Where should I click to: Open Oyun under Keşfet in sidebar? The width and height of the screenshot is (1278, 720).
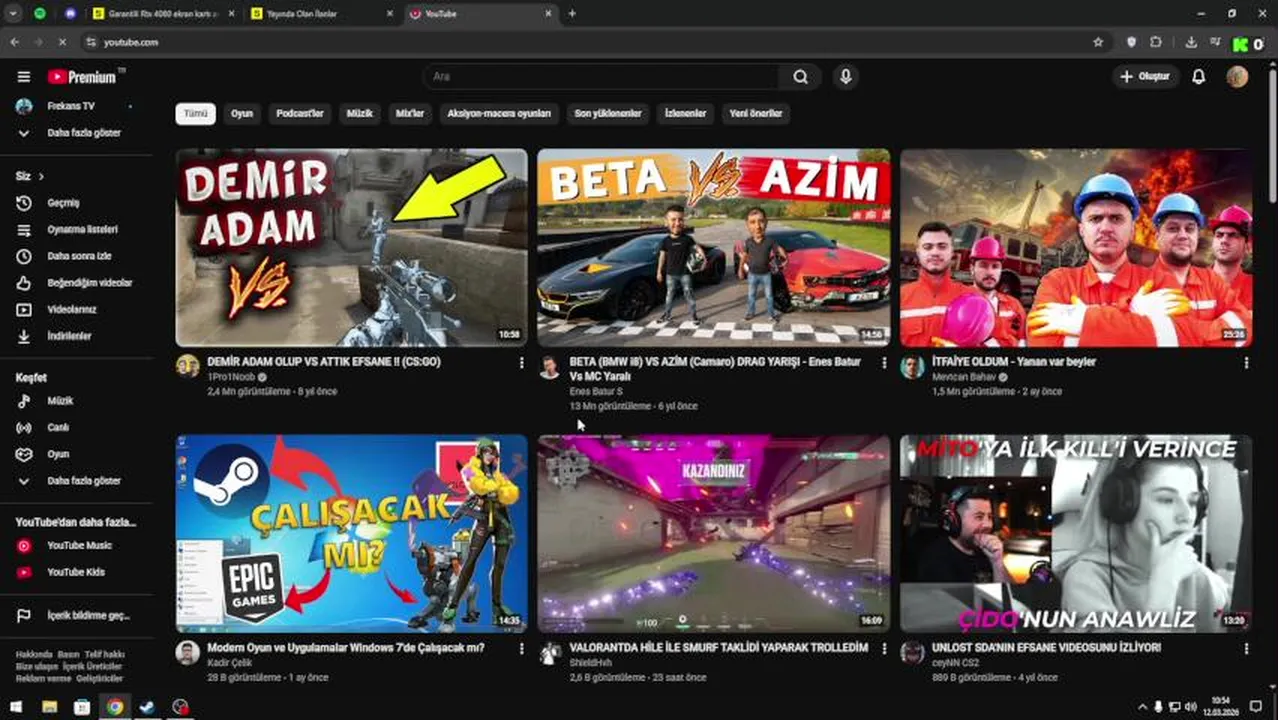tap(76, 454)
